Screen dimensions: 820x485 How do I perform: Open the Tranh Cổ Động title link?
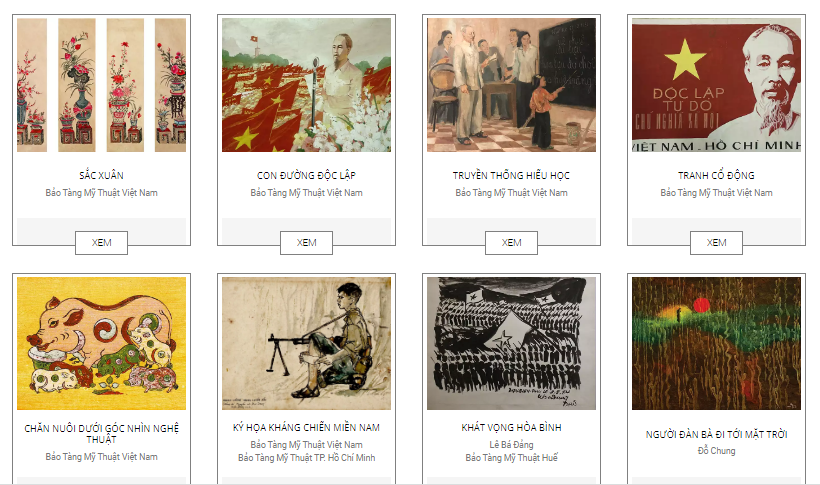pyautogui.click(x=716, y=175)
